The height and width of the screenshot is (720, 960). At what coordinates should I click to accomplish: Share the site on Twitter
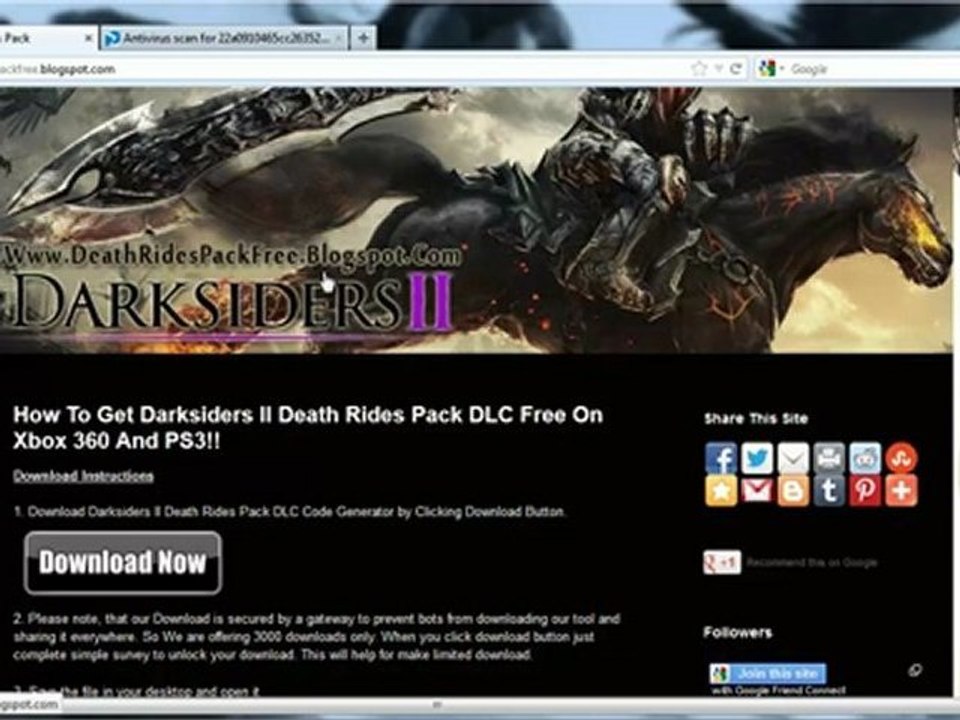(x=757, y=458)
